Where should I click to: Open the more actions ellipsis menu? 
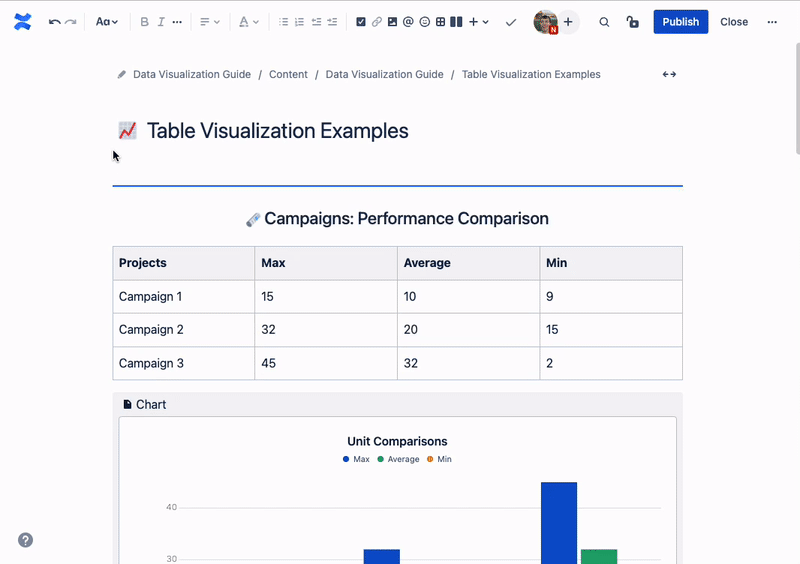[x=772, y=22]
